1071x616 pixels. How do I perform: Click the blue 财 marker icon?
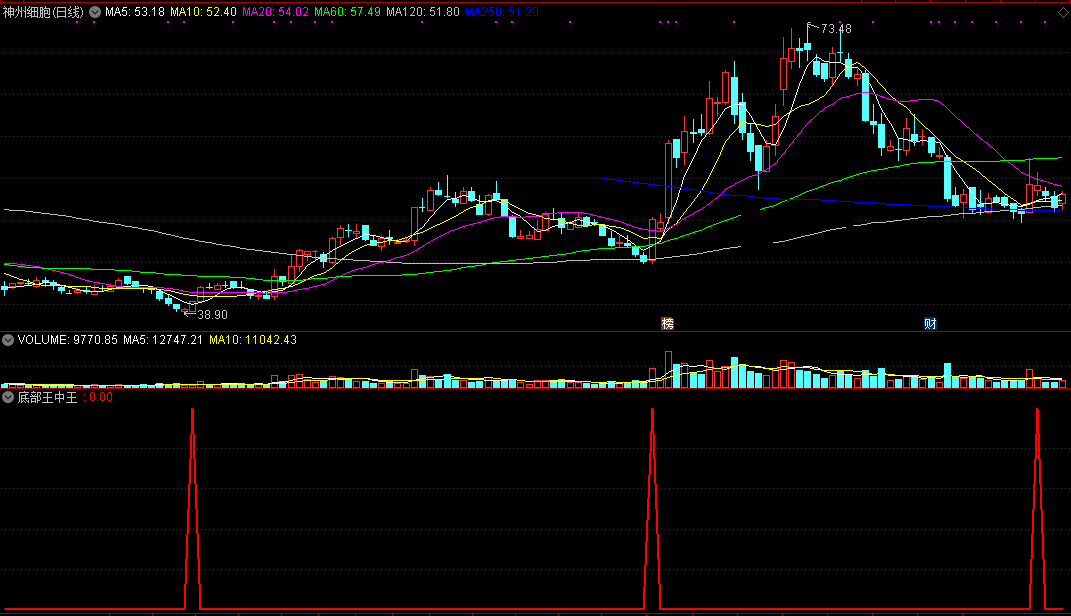pyautogui.click(x=930, y=323)
